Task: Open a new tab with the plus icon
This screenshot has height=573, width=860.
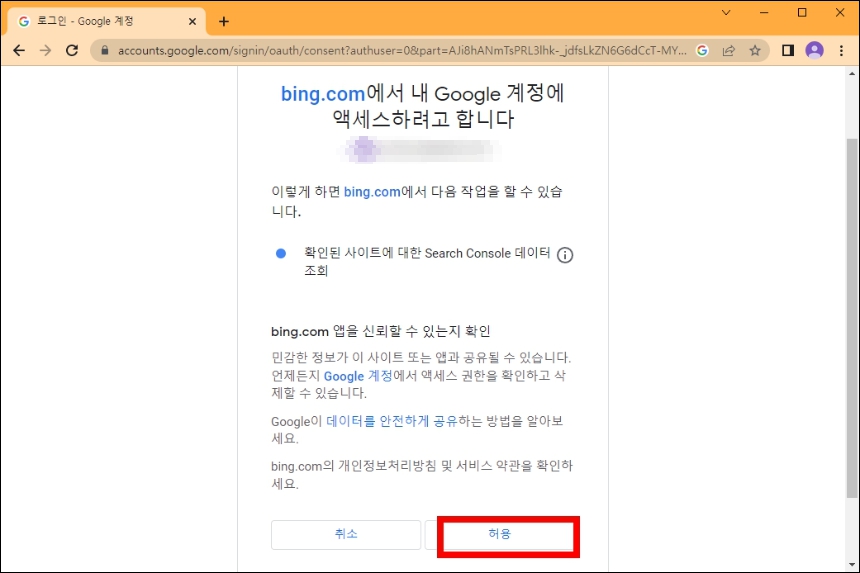Action: [x=224, y=21]
